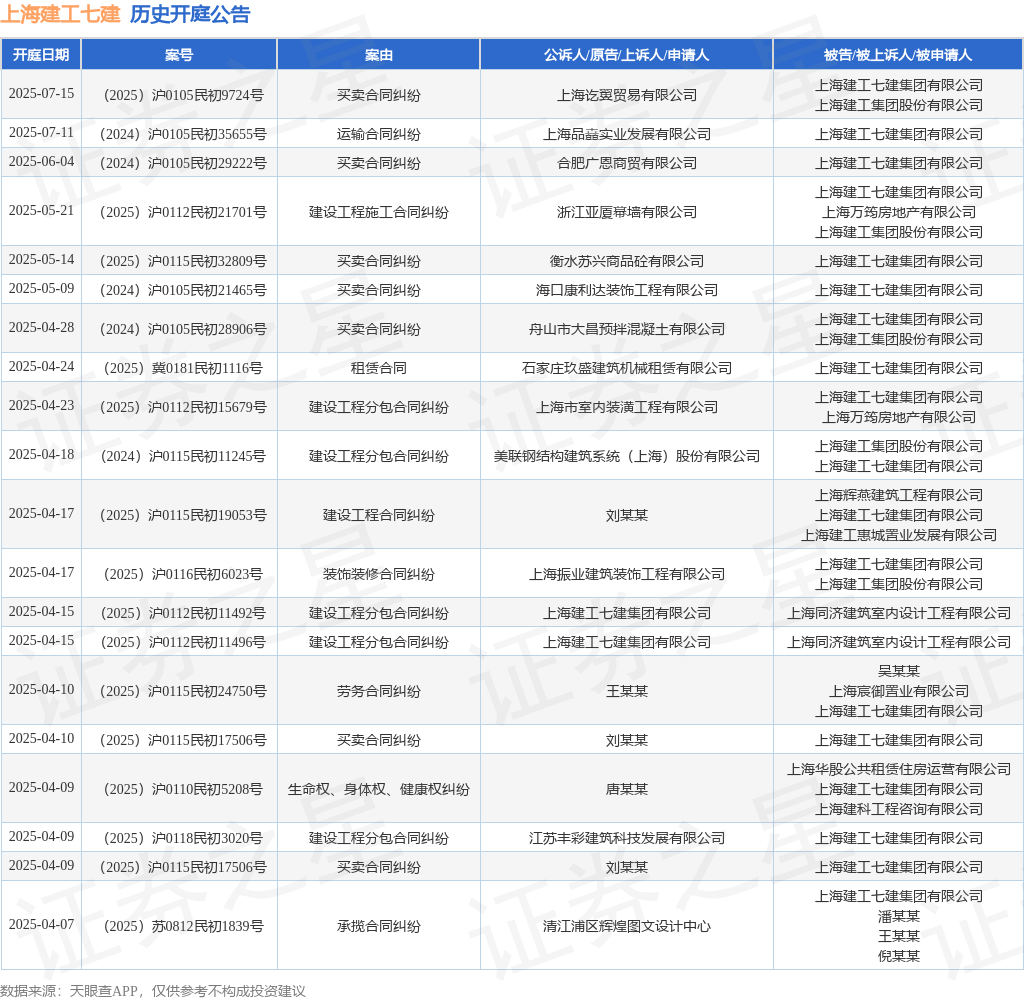The height and width of the screenshot is (1000, 1024).
Task: Select the 生命权、身体权、健康权纠纷 cell
Action: pyautogui.click(x=379, y=789)
